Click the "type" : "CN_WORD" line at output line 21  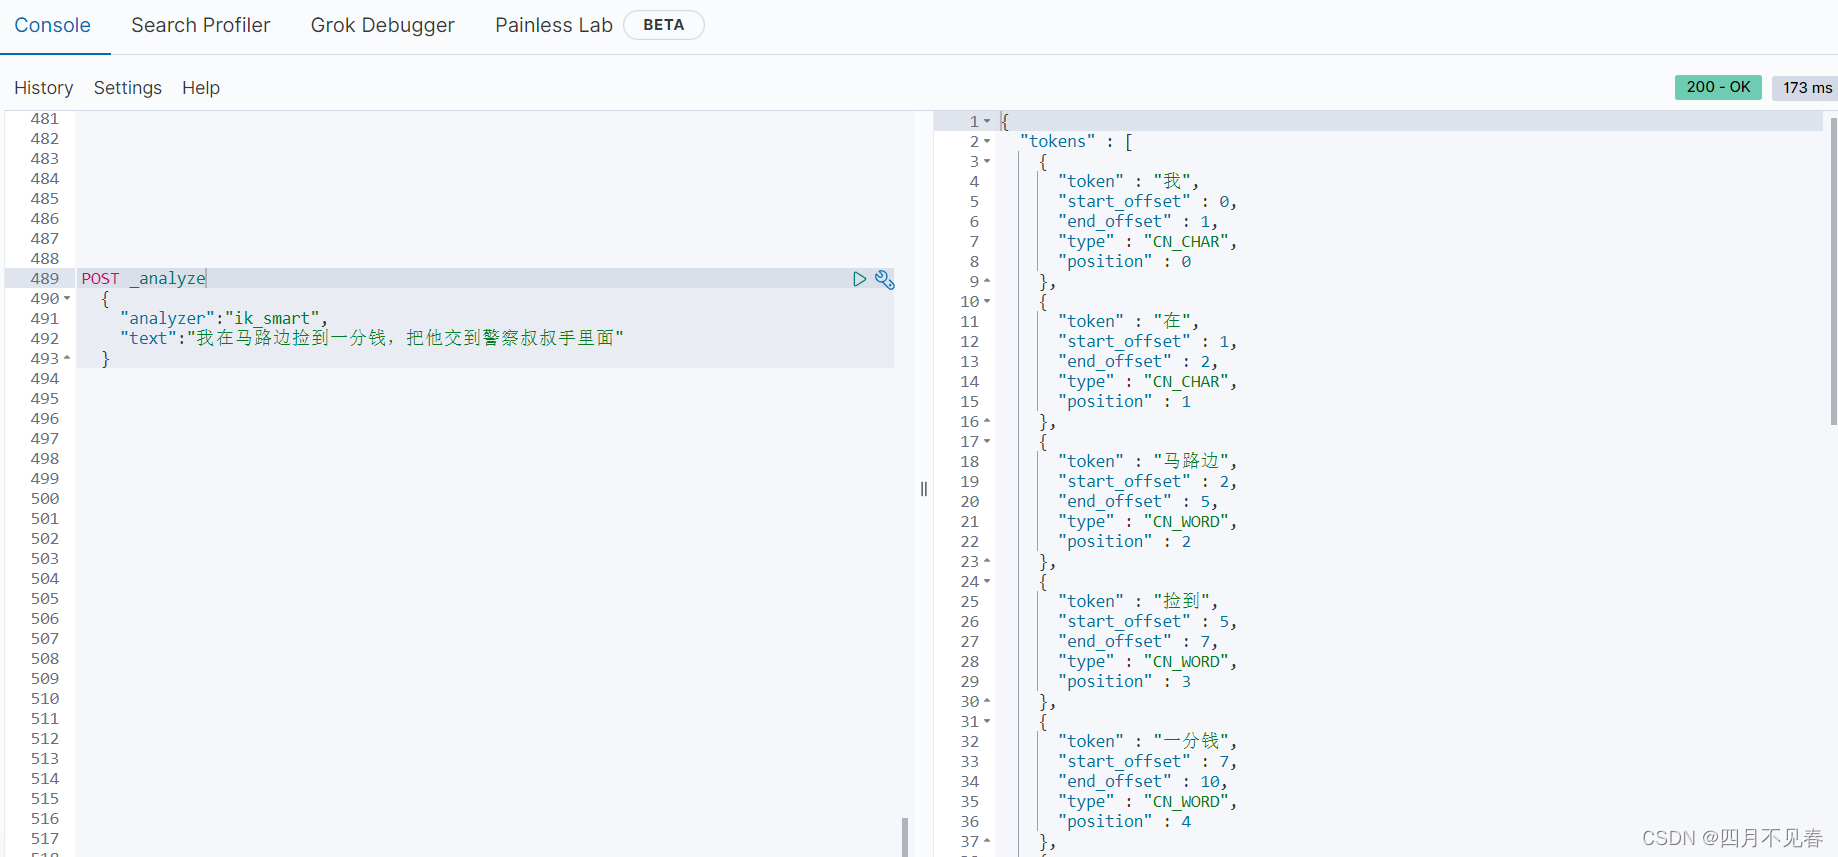(x=1147, y=521)
